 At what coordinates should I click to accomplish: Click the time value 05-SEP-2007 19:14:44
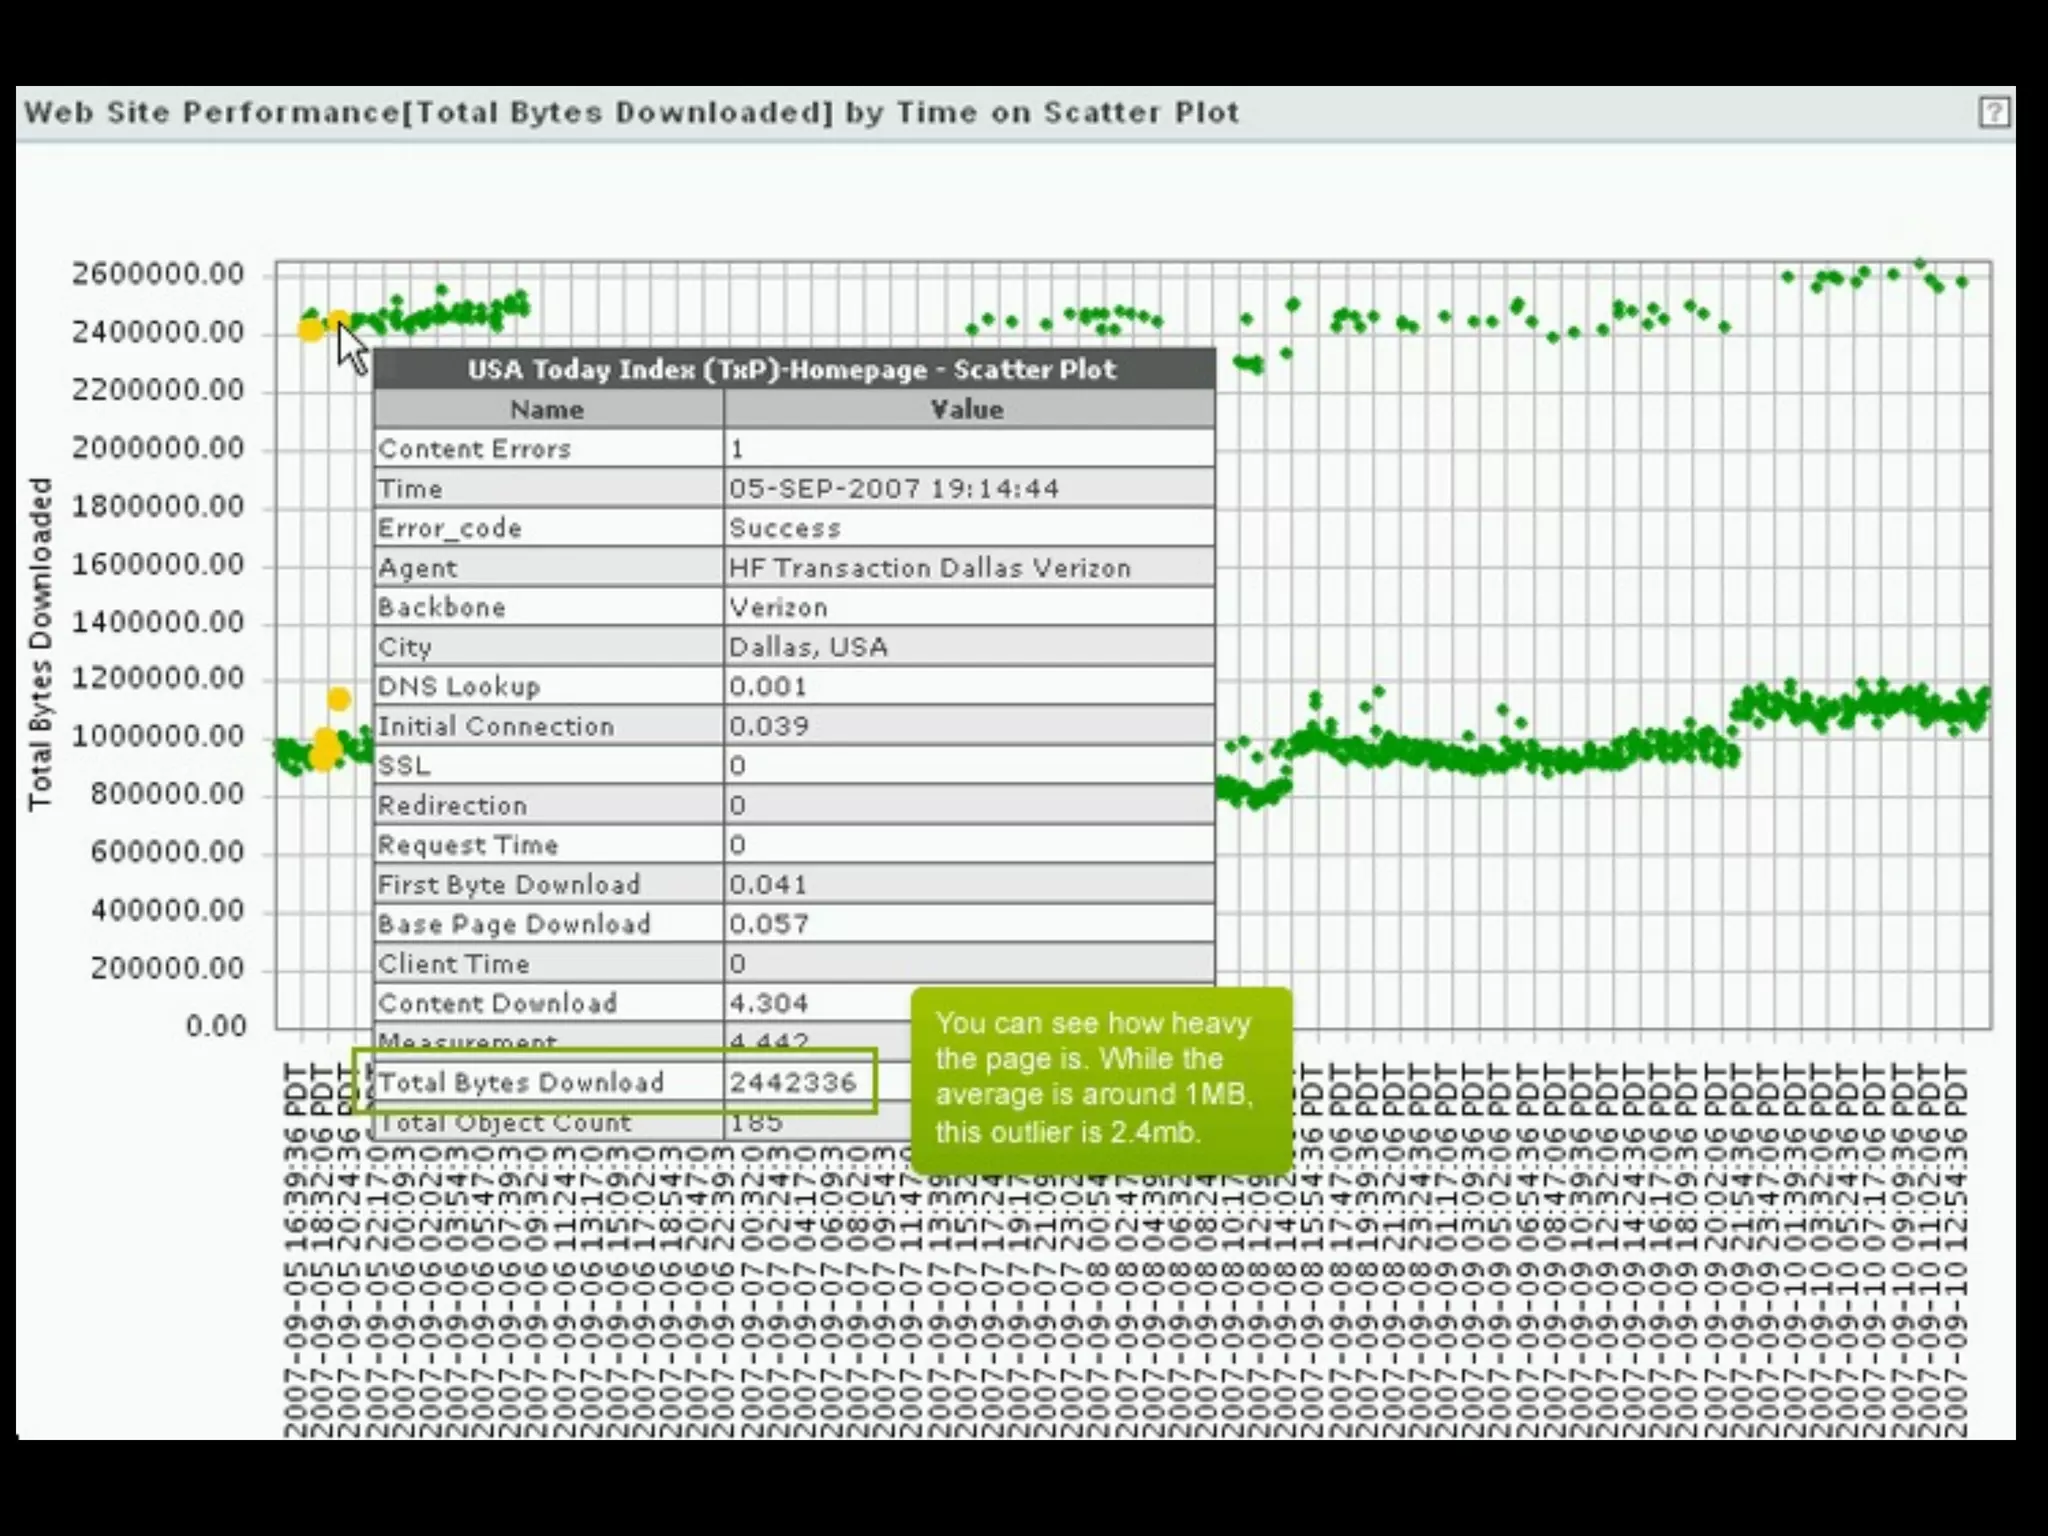point(893,489)
